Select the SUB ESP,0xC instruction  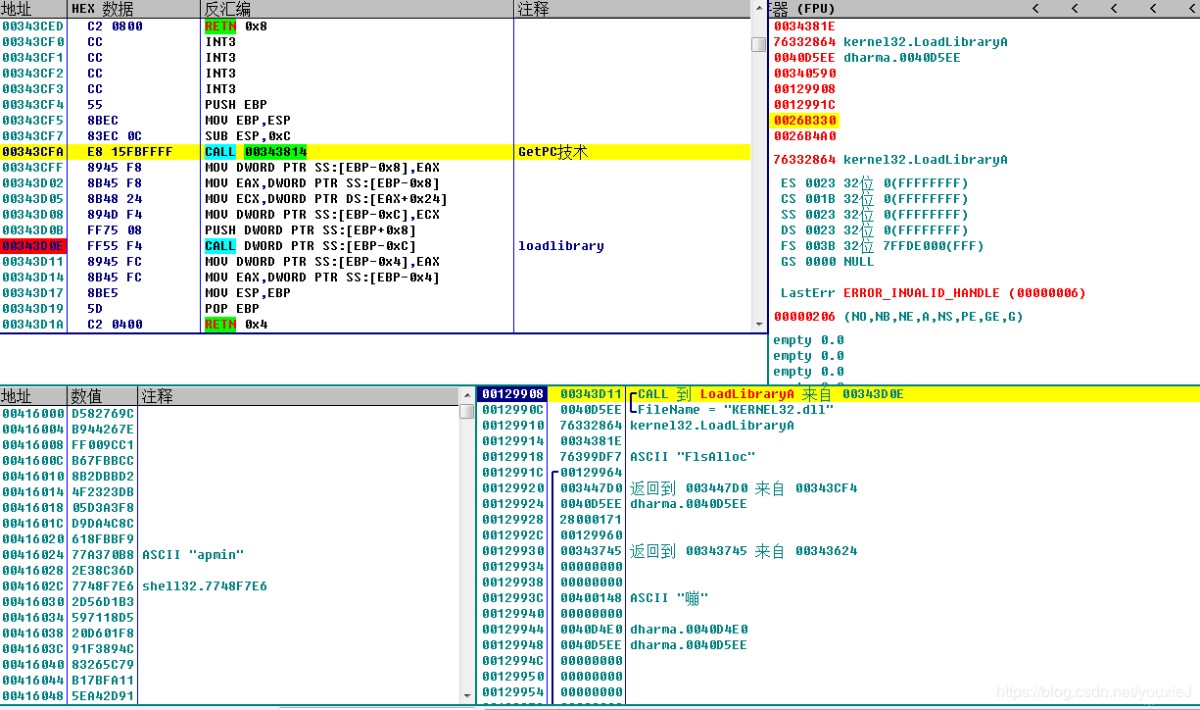point(247,136)
